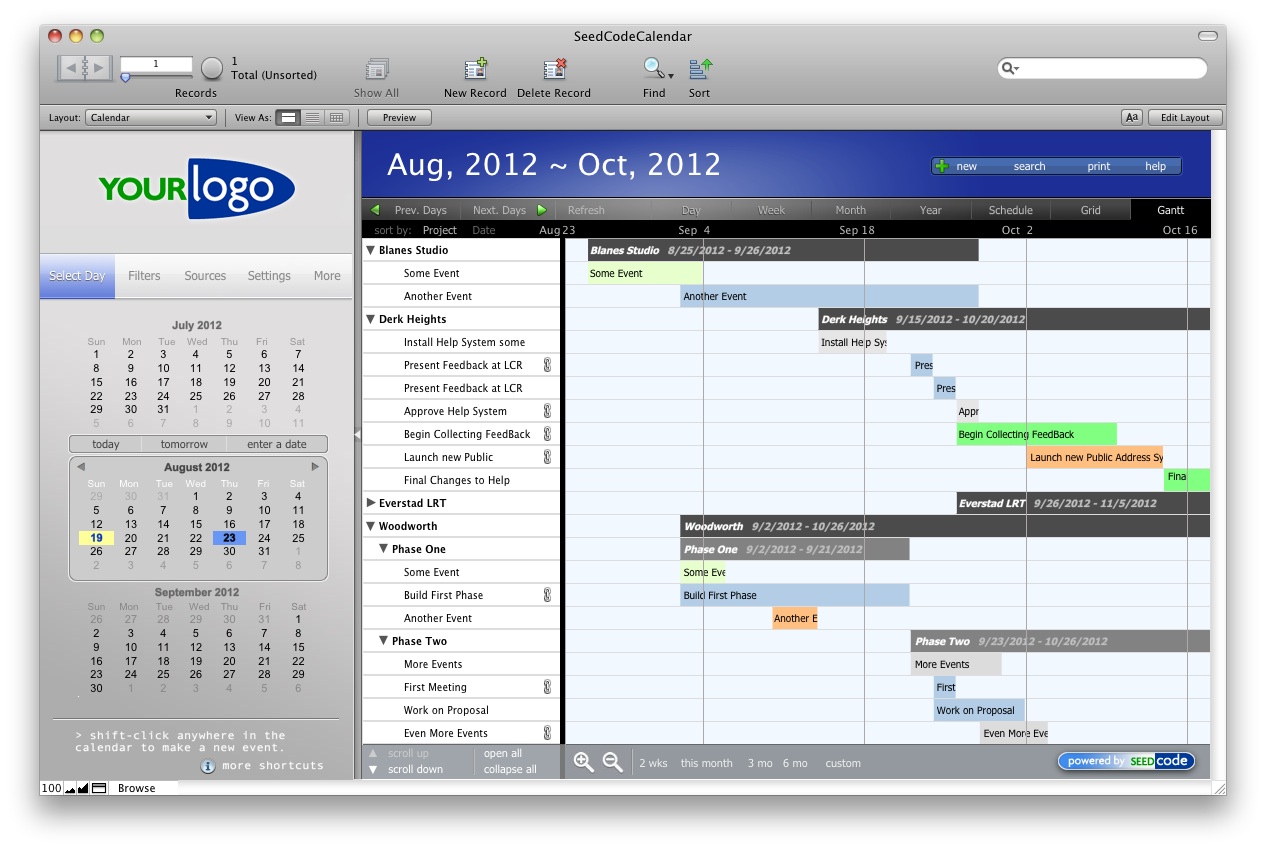The height and width of the screenshot is (850, 1266).
Task: Open the Sources sidebar tab
Action: [205, 276]
